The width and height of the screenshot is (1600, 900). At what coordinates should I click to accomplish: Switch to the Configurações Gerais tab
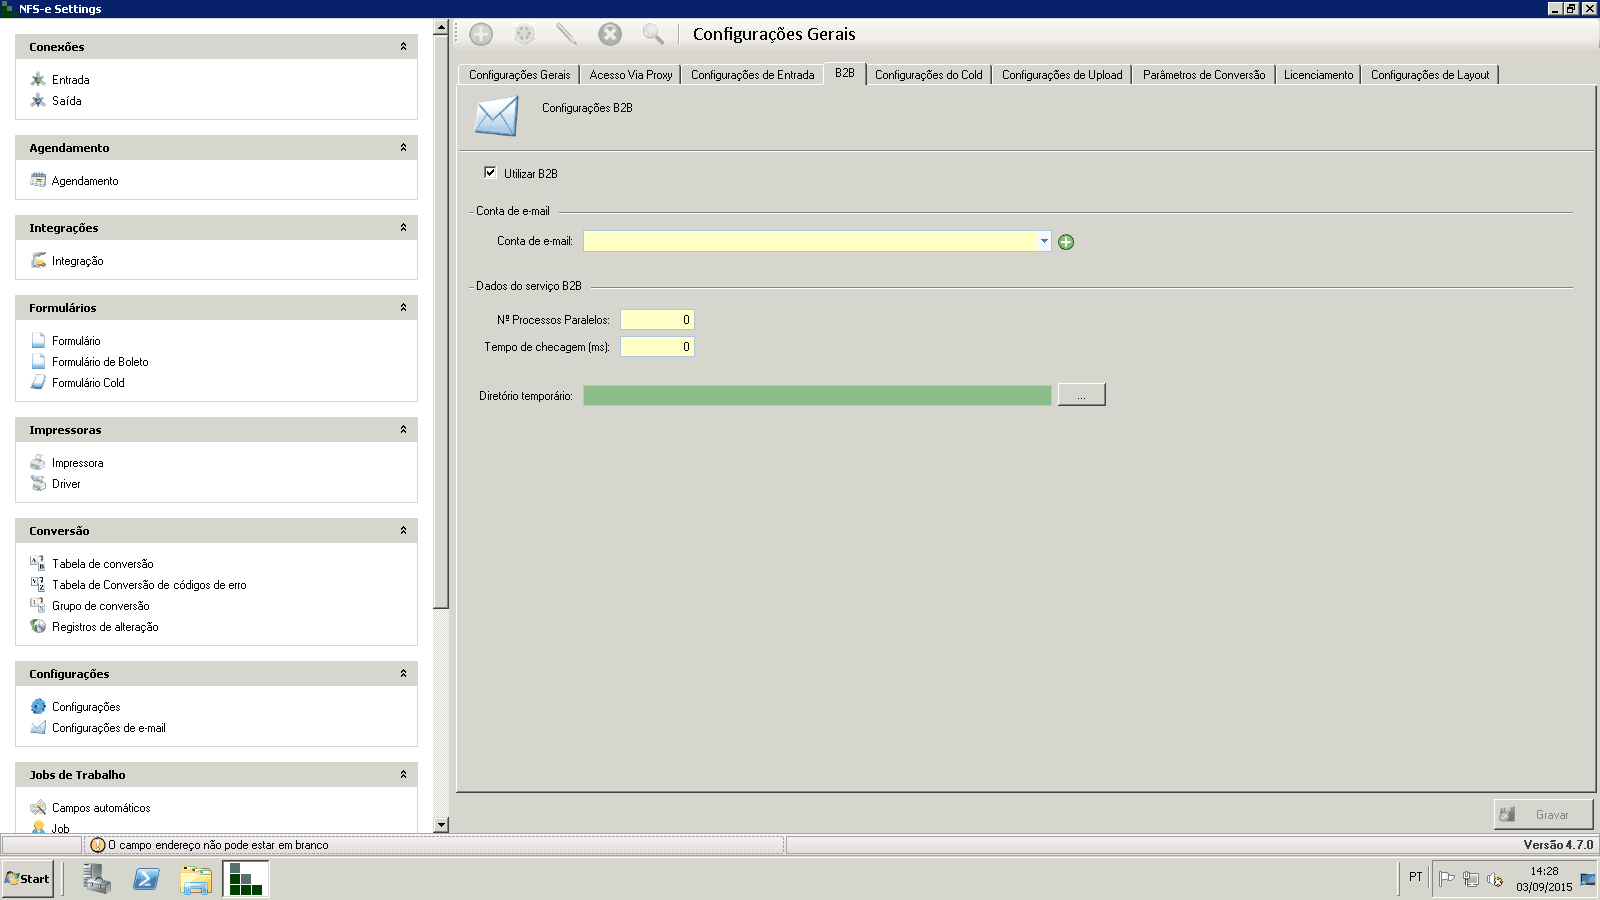(519, 75)
